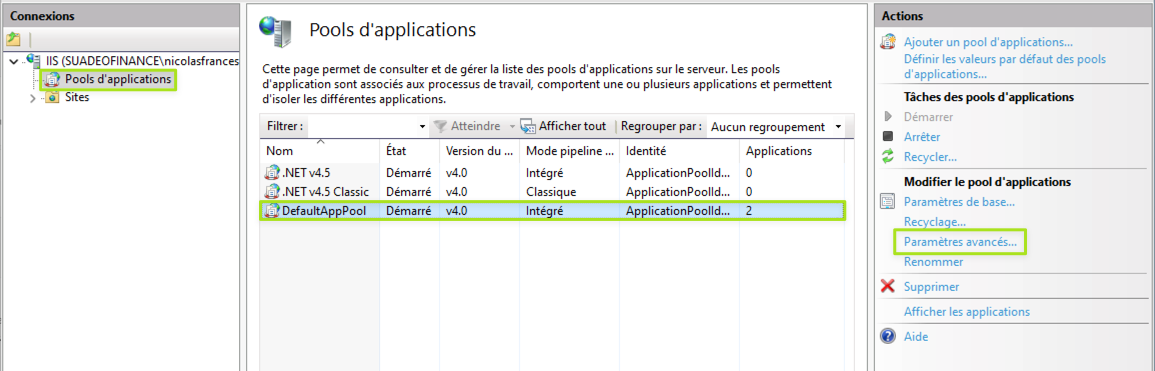
Task: Sort by the Mode pipeline column header
Action: coord(570,150)
